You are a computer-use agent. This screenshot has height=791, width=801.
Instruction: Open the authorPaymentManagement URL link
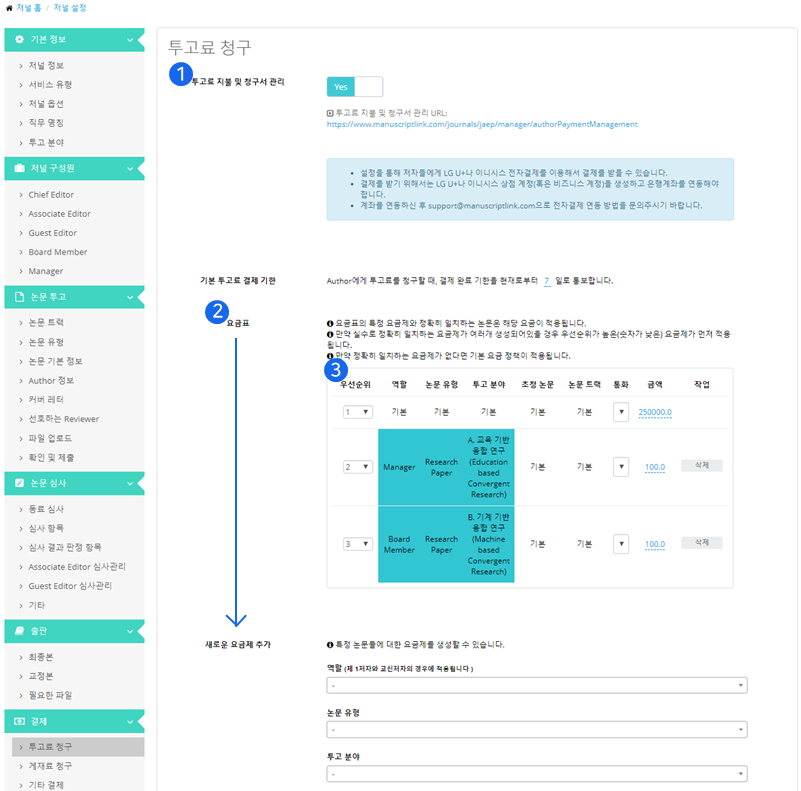click(482, 124)
